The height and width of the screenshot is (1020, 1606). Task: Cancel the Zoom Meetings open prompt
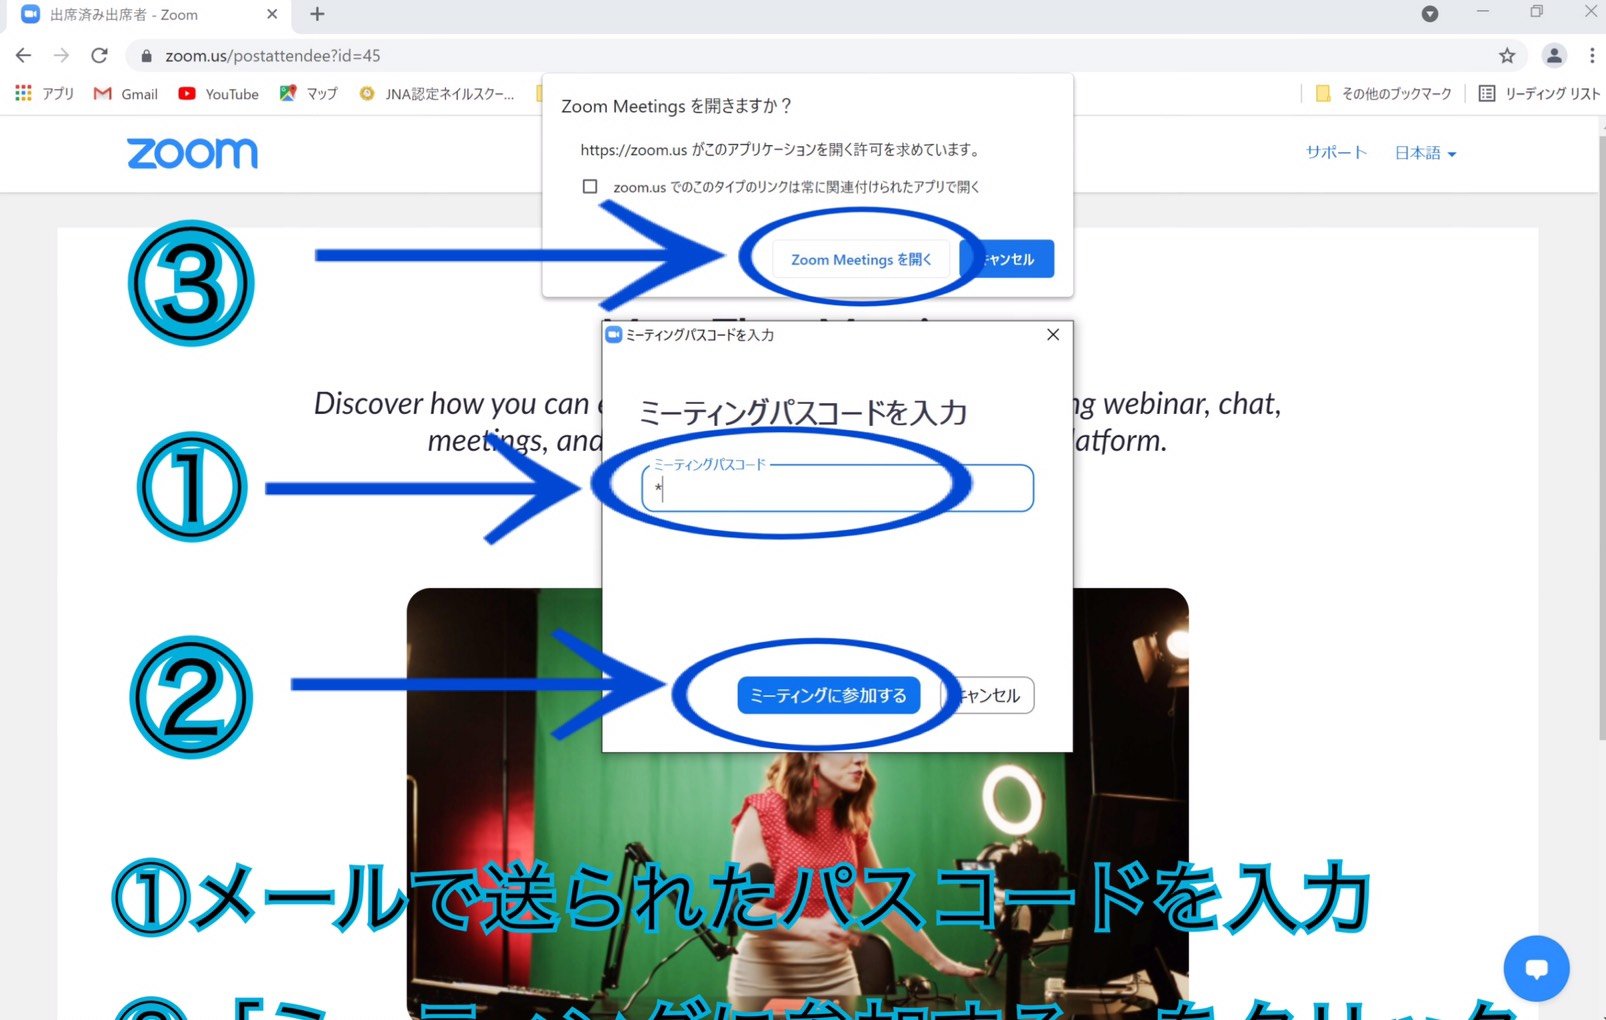pos(1007,259)
